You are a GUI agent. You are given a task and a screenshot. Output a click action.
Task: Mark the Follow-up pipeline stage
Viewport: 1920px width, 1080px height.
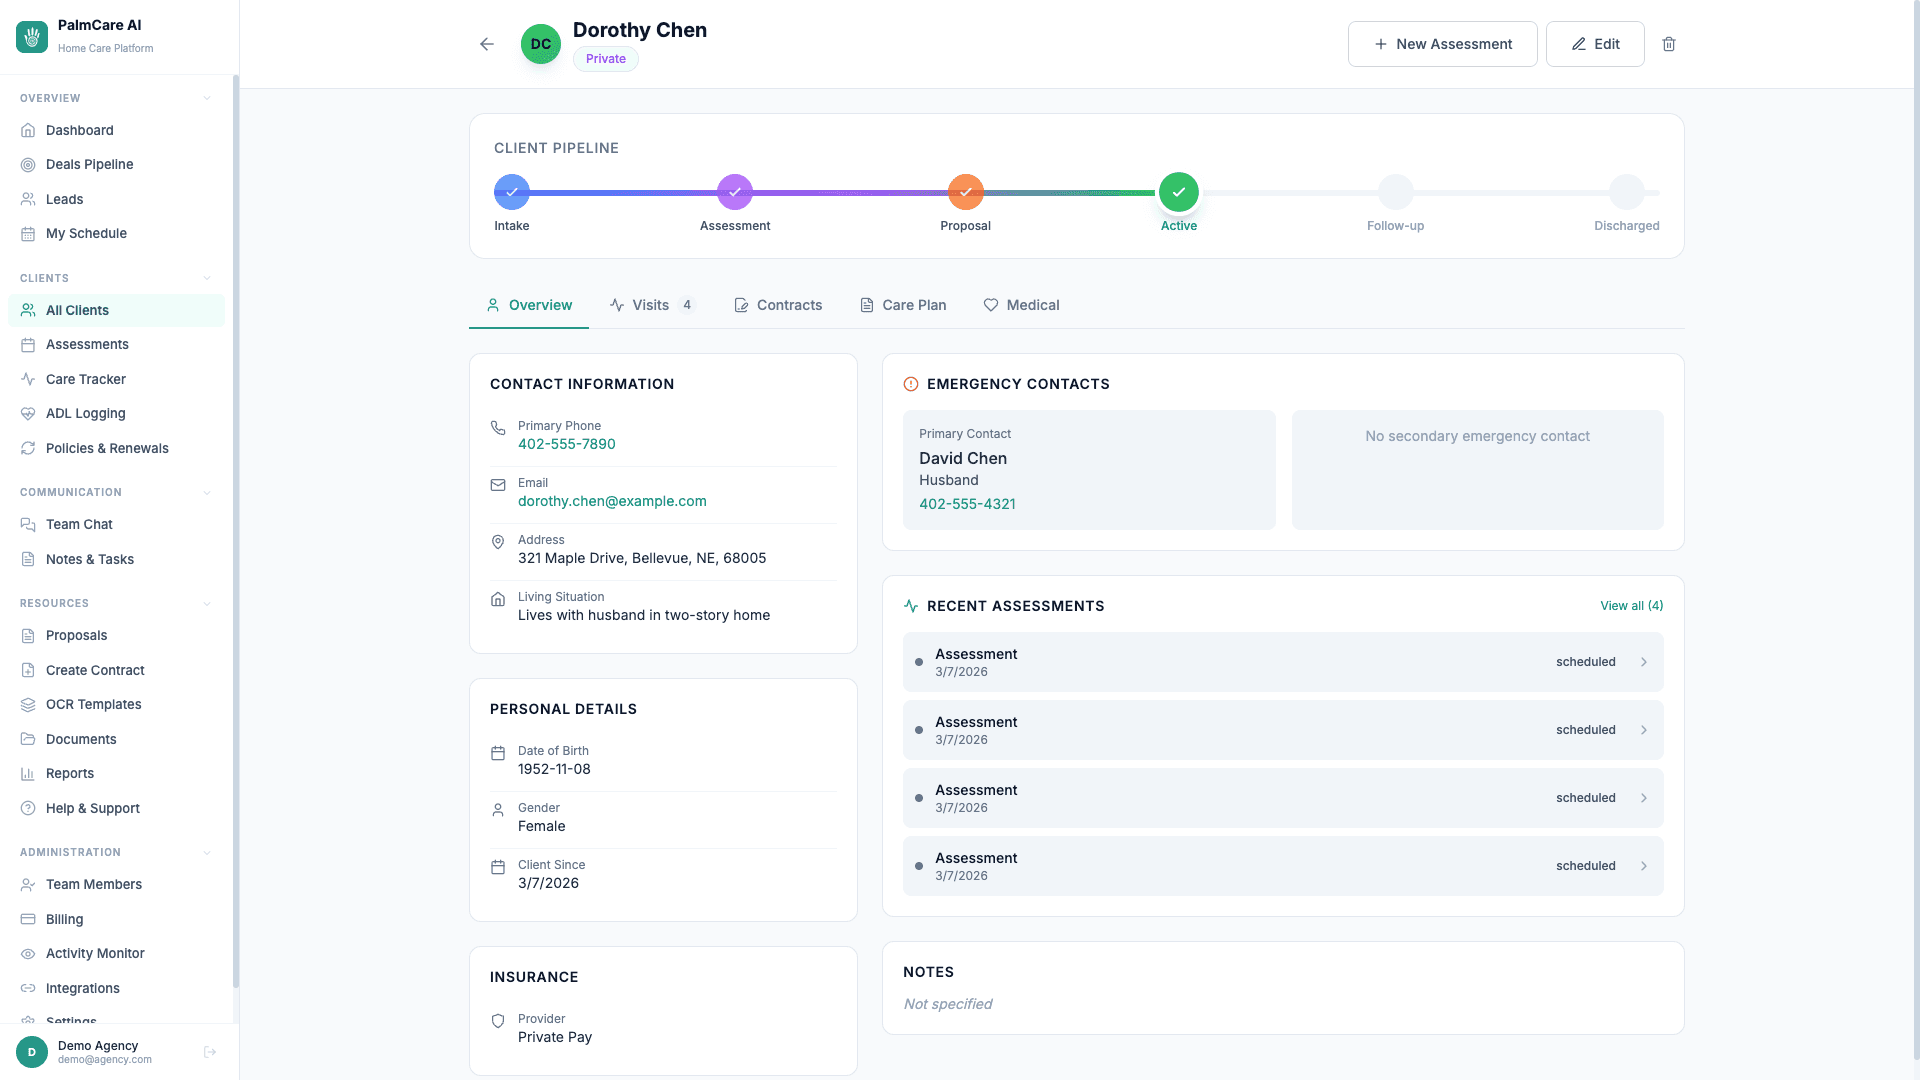1395,192
